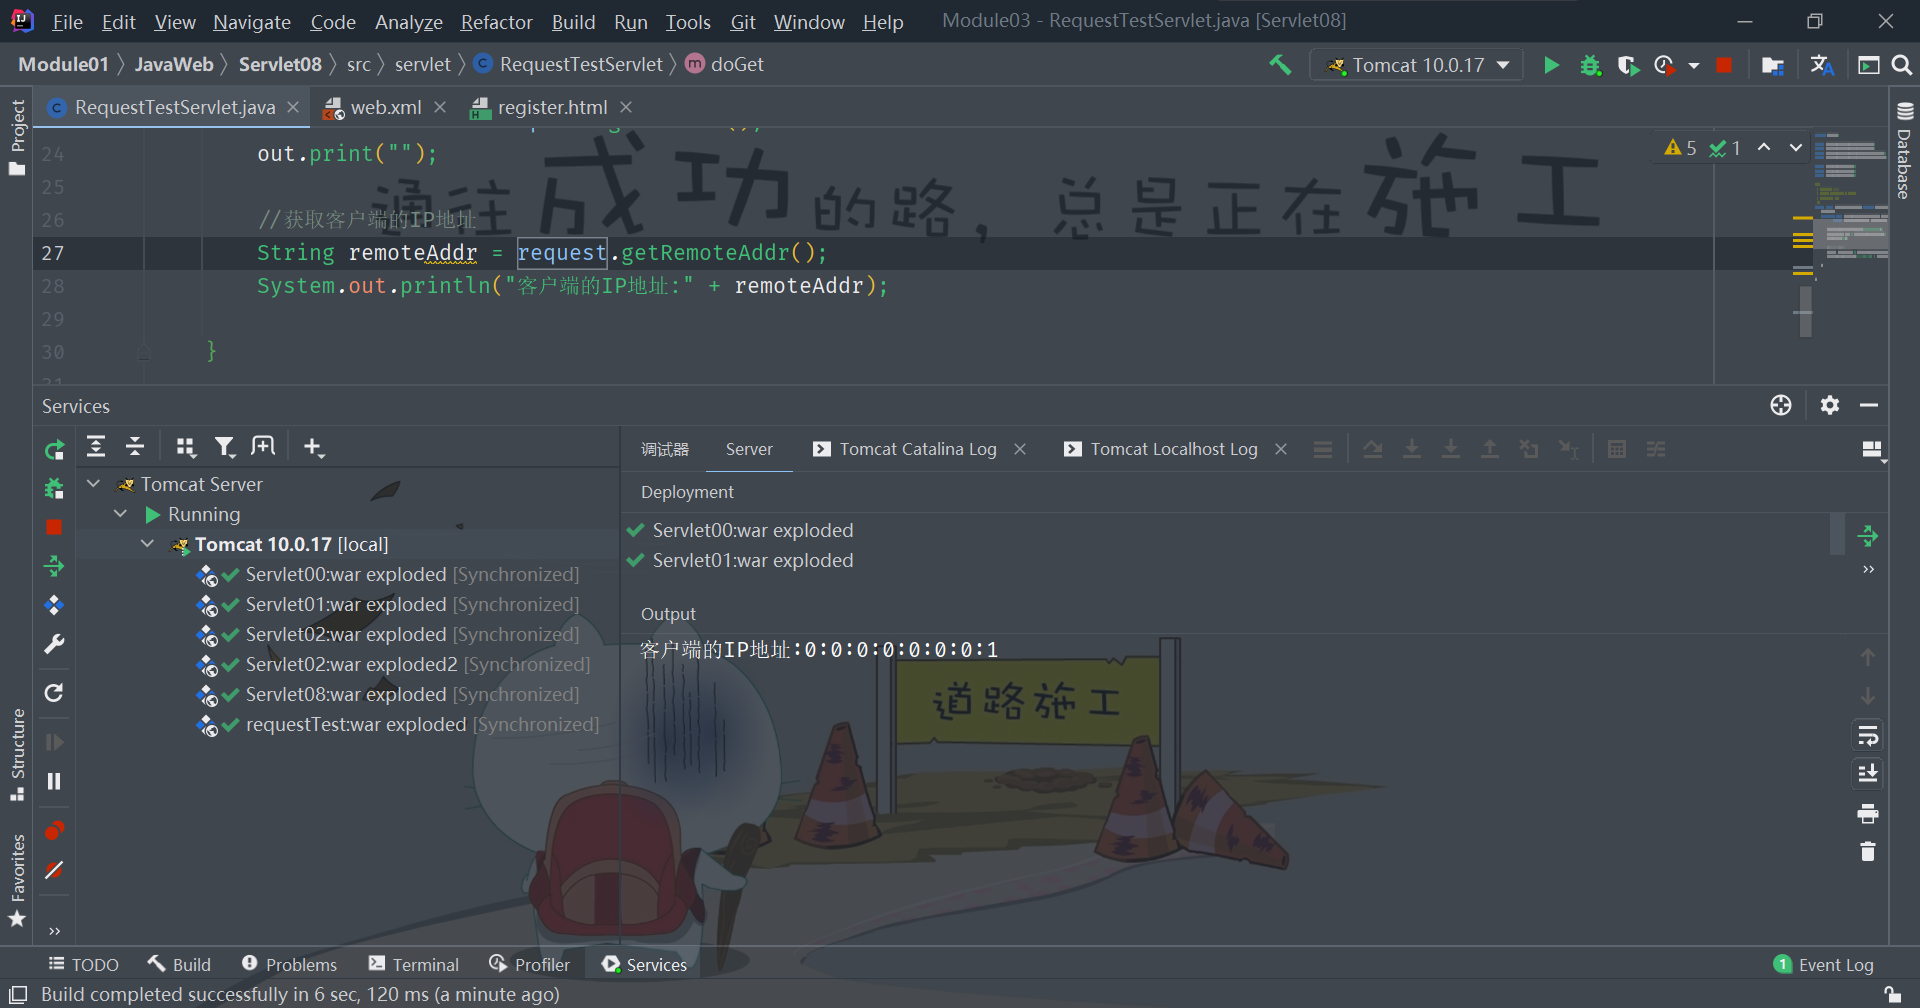Screen dimensions: 1920x1008
Task: Open the layout settings dropdown in debug tabs
Action: click(x=1872, y=450)
